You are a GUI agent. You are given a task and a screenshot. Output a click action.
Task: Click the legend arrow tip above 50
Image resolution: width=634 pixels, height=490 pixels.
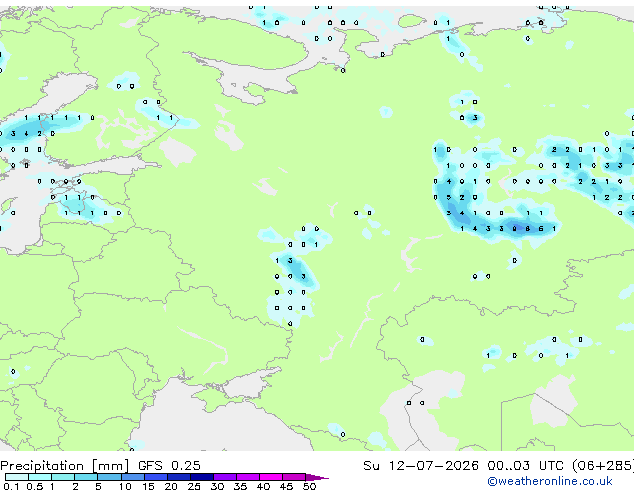point(317,477)
